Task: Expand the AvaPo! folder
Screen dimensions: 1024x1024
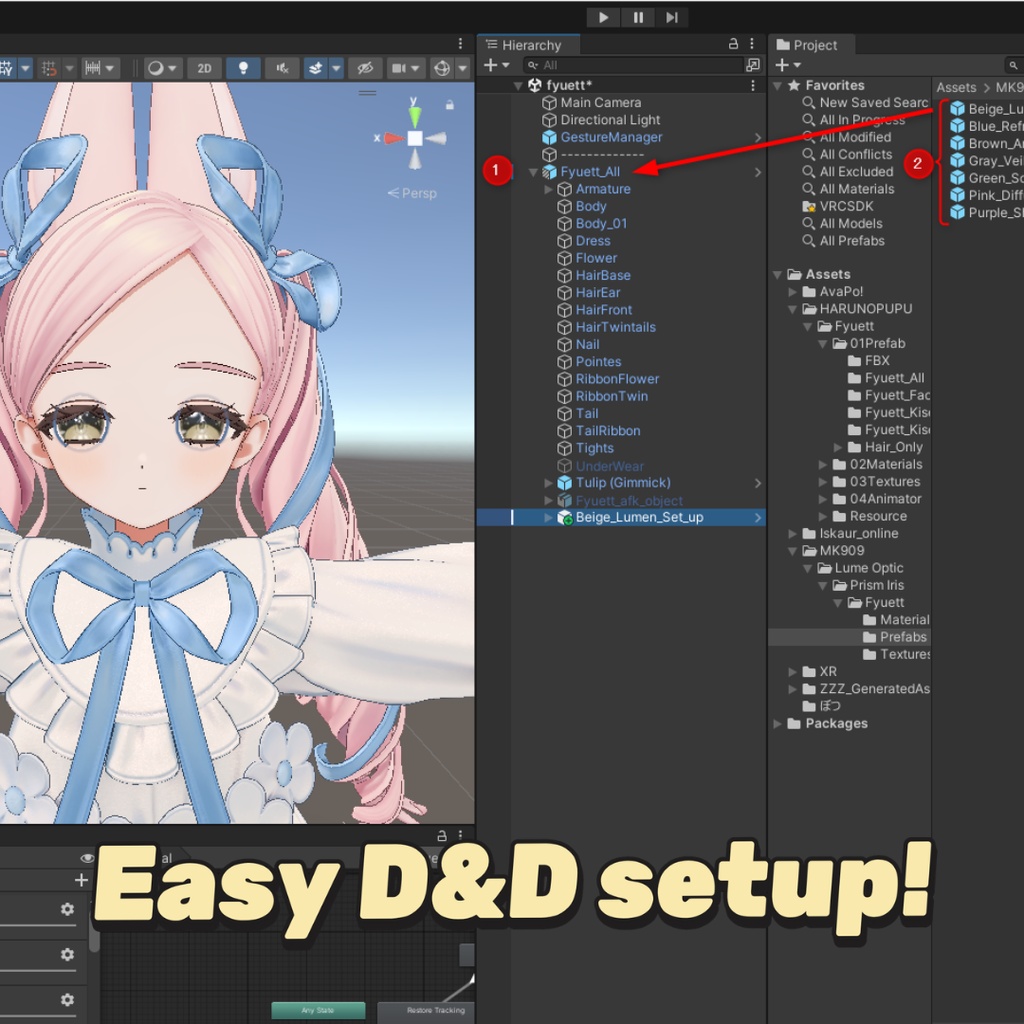Action: click(x=792, y=292)
